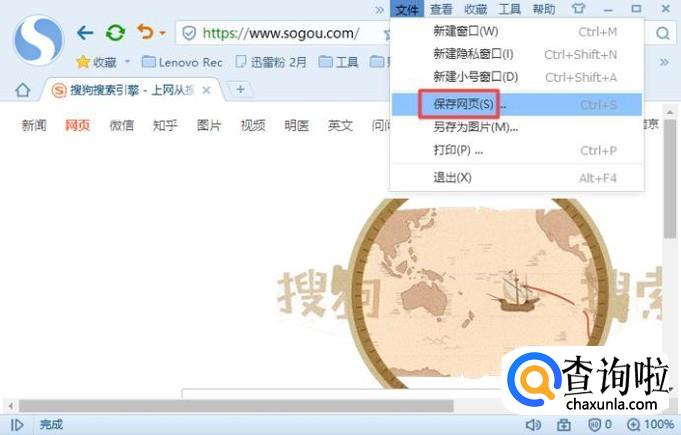Open the undo icon's dropdown arrow
Screen dimensions: 681x435
162,33
